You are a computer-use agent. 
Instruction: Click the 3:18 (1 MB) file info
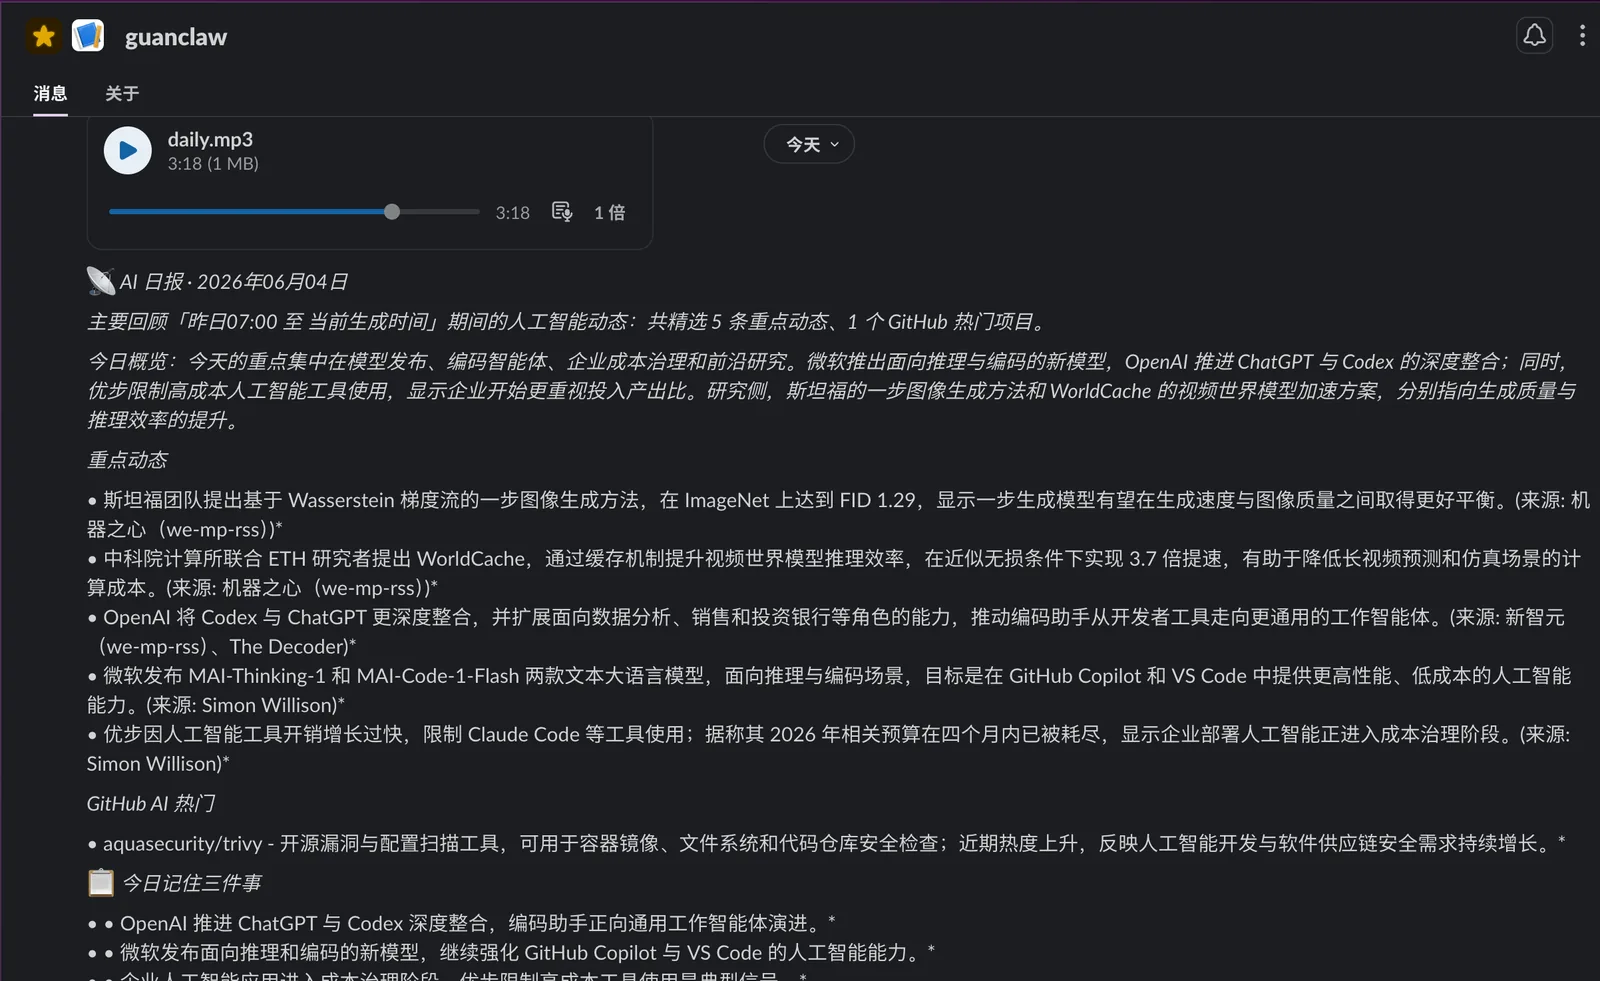[x=213, y=163]
